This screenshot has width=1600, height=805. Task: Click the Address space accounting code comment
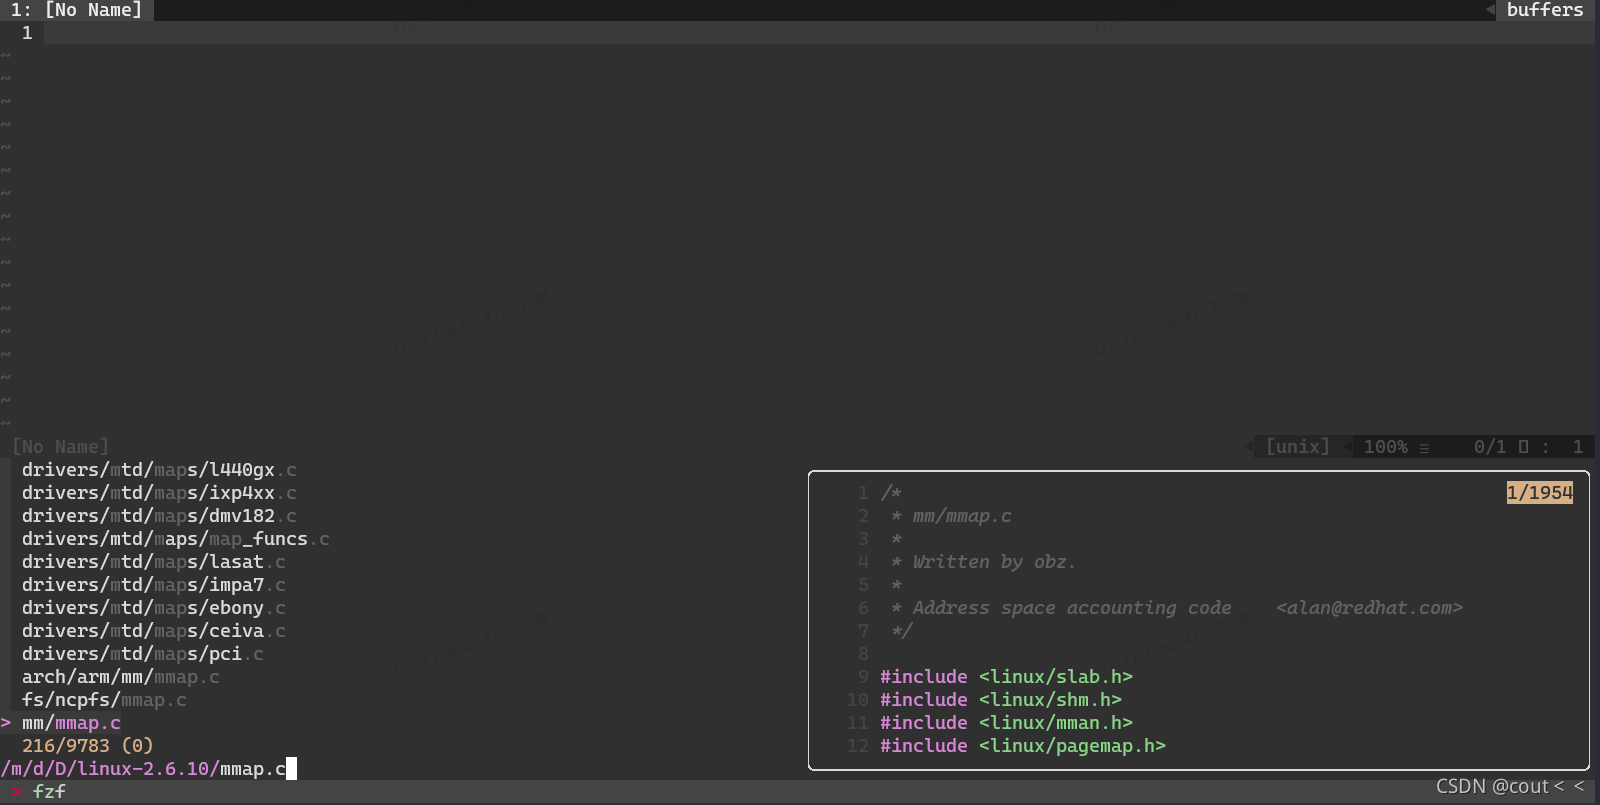tap(1062, 608)
